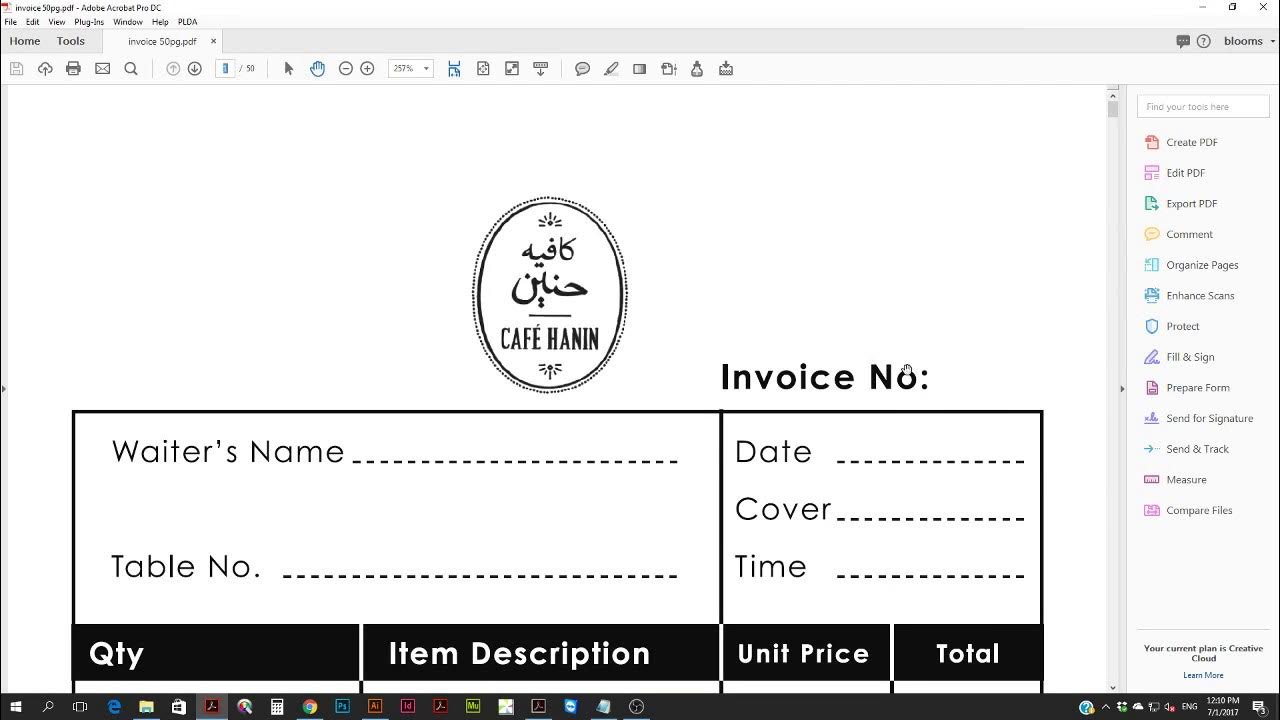Select the invoice 50pg.pdf document tab
This screenshot has height=720, width=1280.
pos(162,42)
